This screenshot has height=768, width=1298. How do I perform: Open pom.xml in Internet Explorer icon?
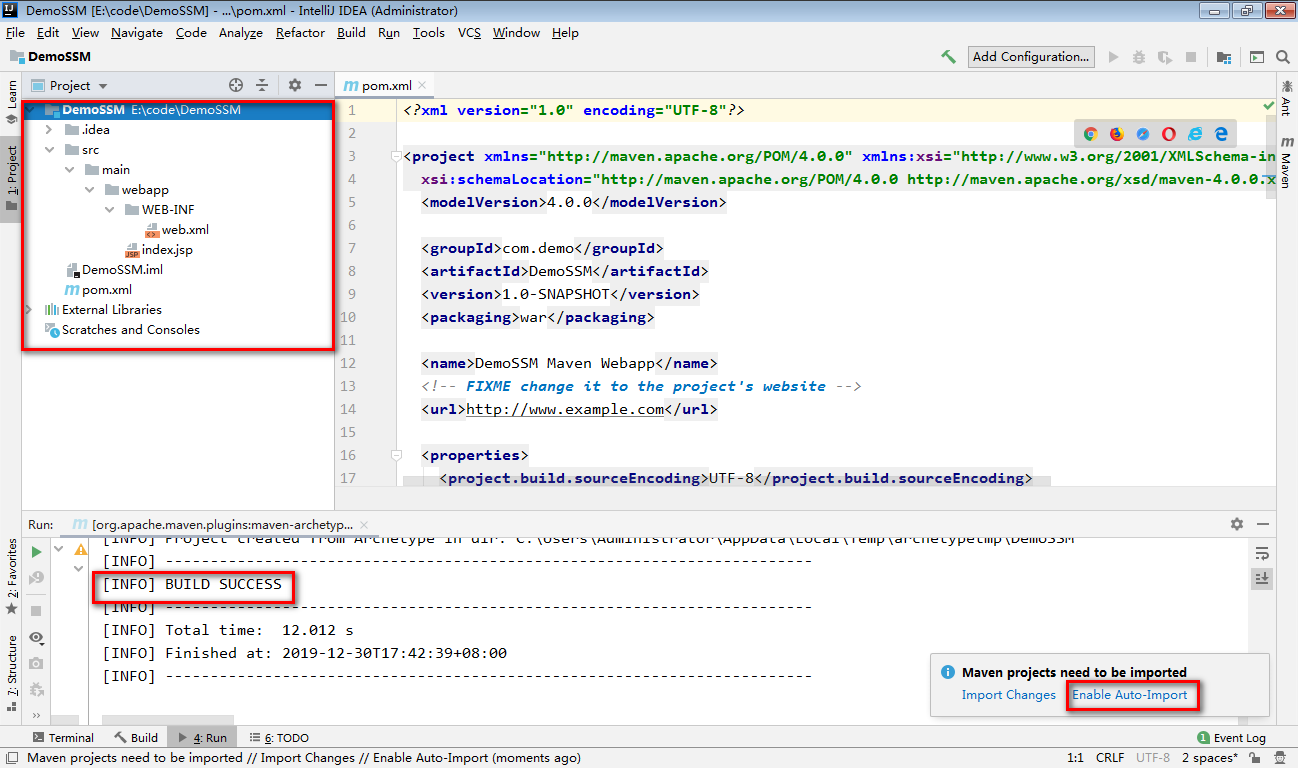(x=1194, y=134)
